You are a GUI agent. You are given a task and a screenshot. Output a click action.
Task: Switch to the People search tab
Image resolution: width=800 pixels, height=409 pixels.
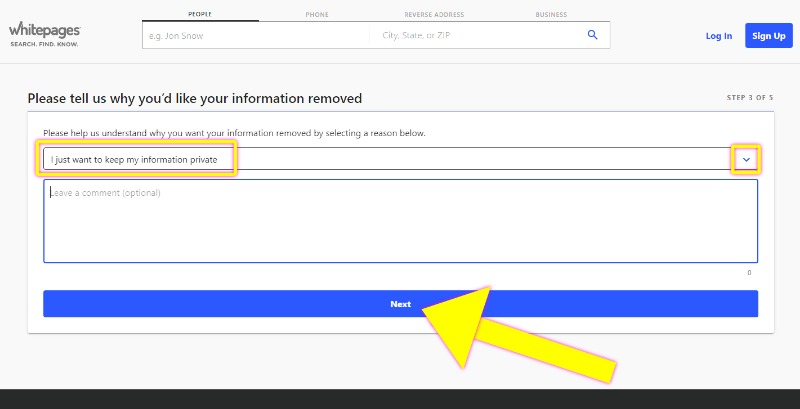click(200, 14)
